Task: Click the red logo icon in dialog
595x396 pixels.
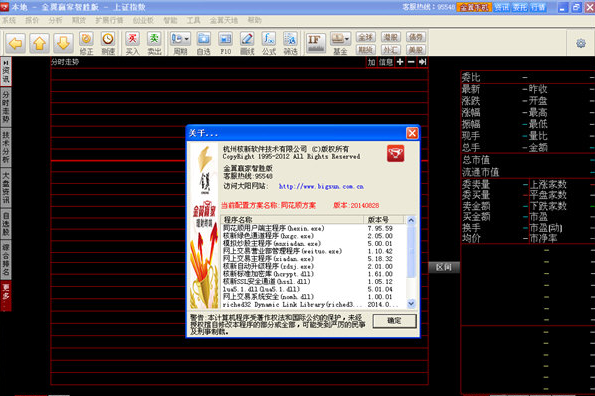Action: 395,153
